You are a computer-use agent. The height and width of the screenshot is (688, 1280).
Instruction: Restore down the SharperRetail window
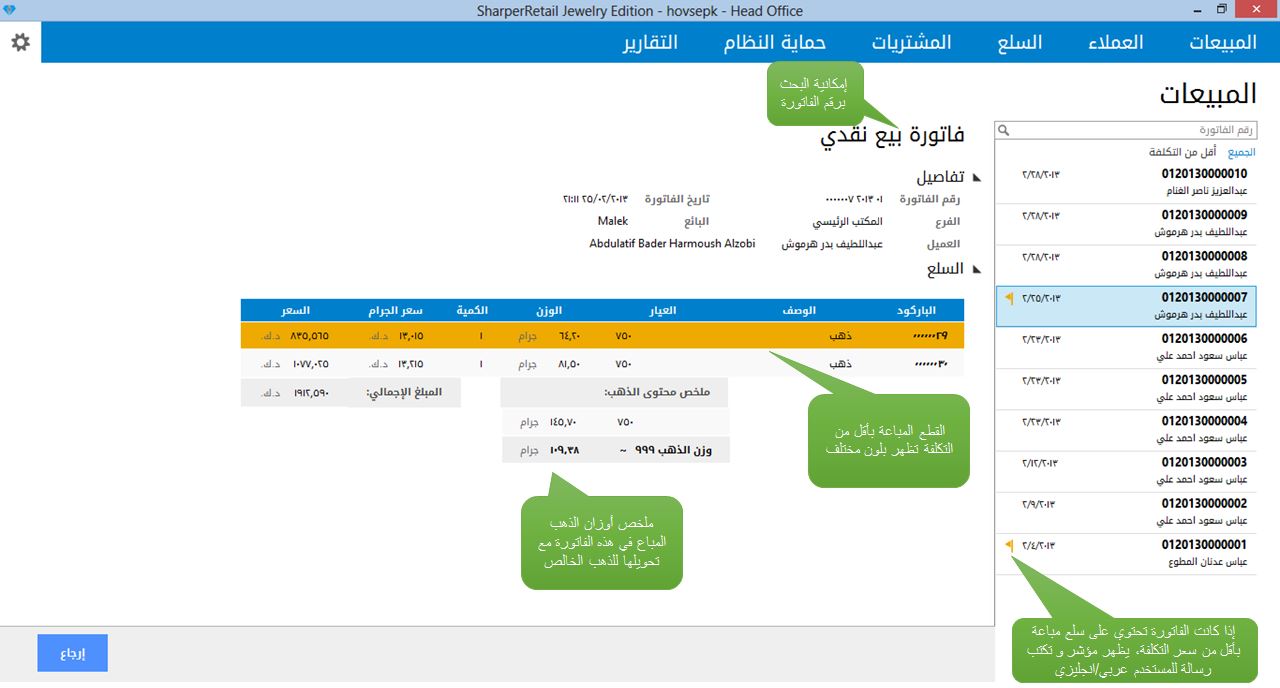click(x=1221, y=9)
